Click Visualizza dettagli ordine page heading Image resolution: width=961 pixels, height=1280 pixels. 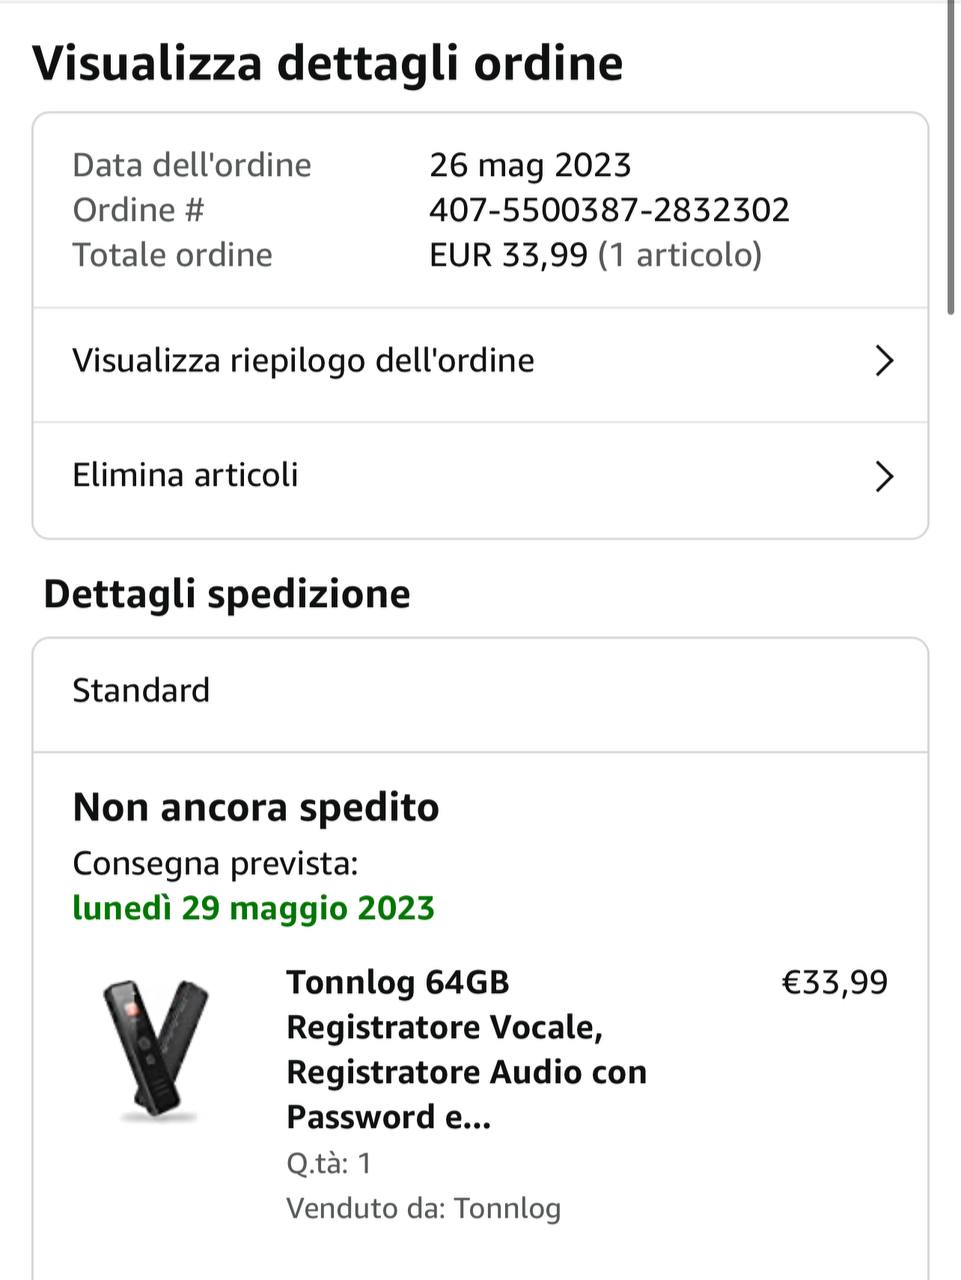328,63
